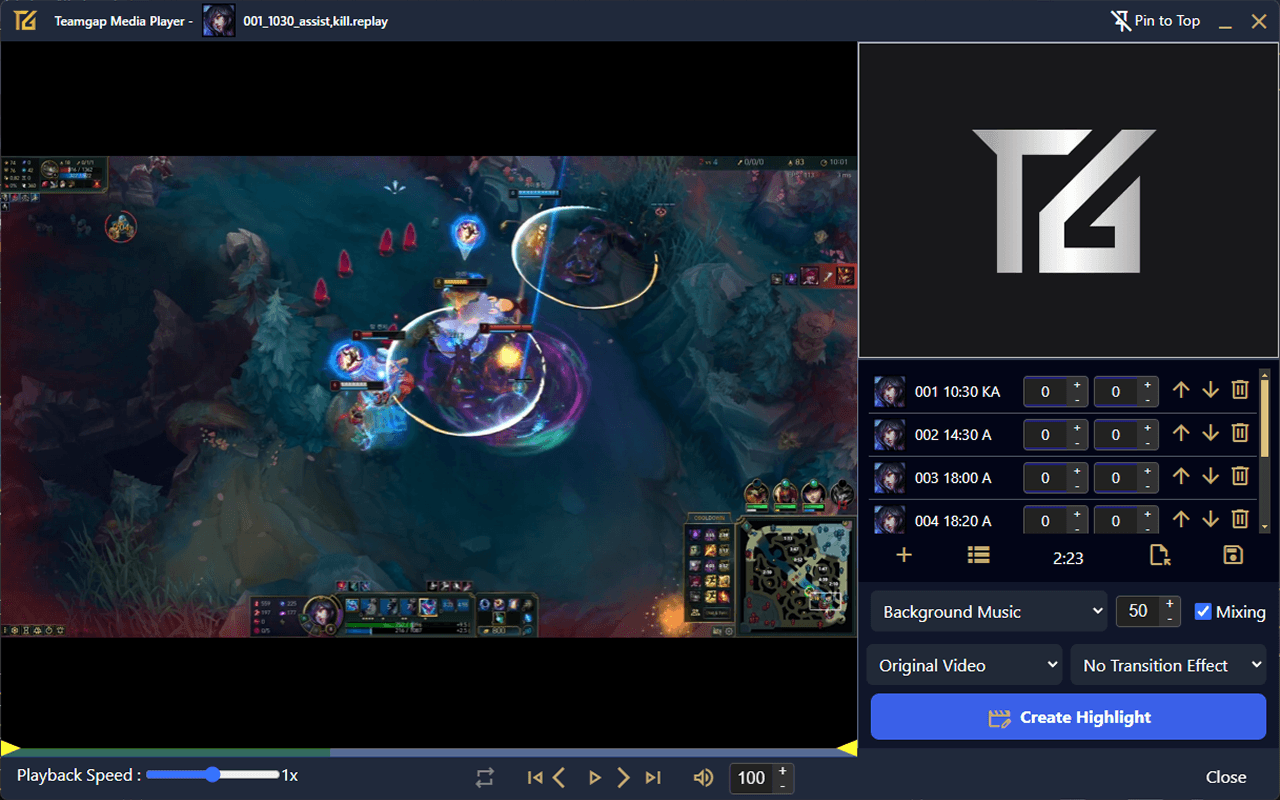
Task: Select clip 003 18:00 A thumbnail
Action: point(889,478)
